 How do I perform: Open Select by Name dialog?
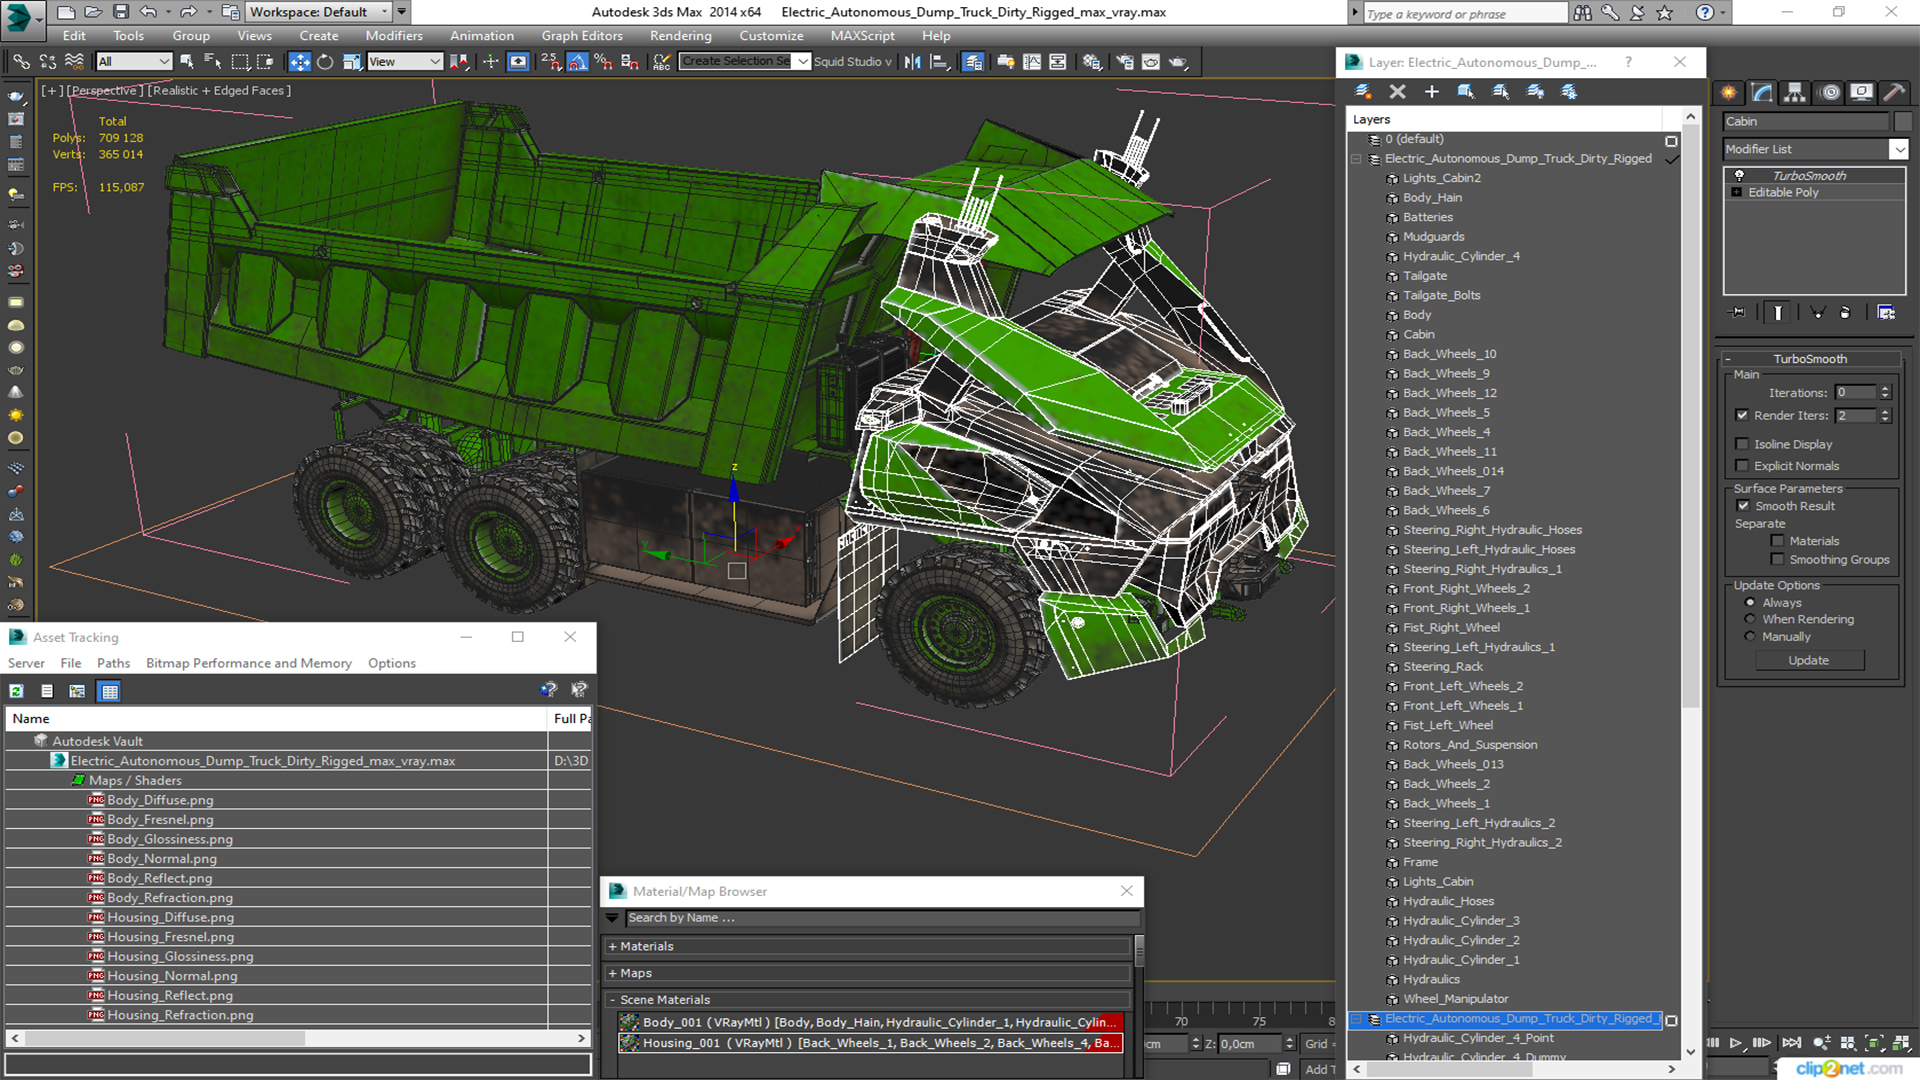[x=212, y=62]
